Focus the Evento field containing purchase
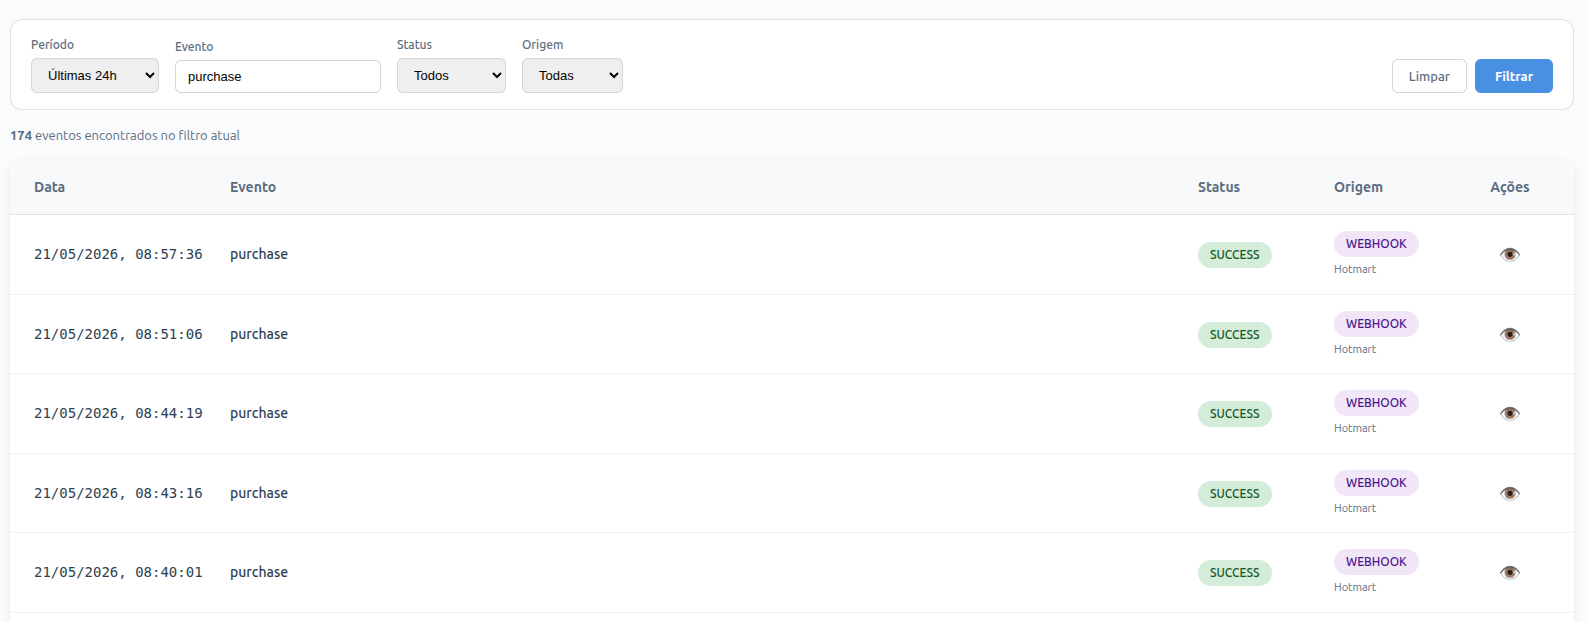The height and width of the screenshot is (622, 1589). tap(278, 77)
